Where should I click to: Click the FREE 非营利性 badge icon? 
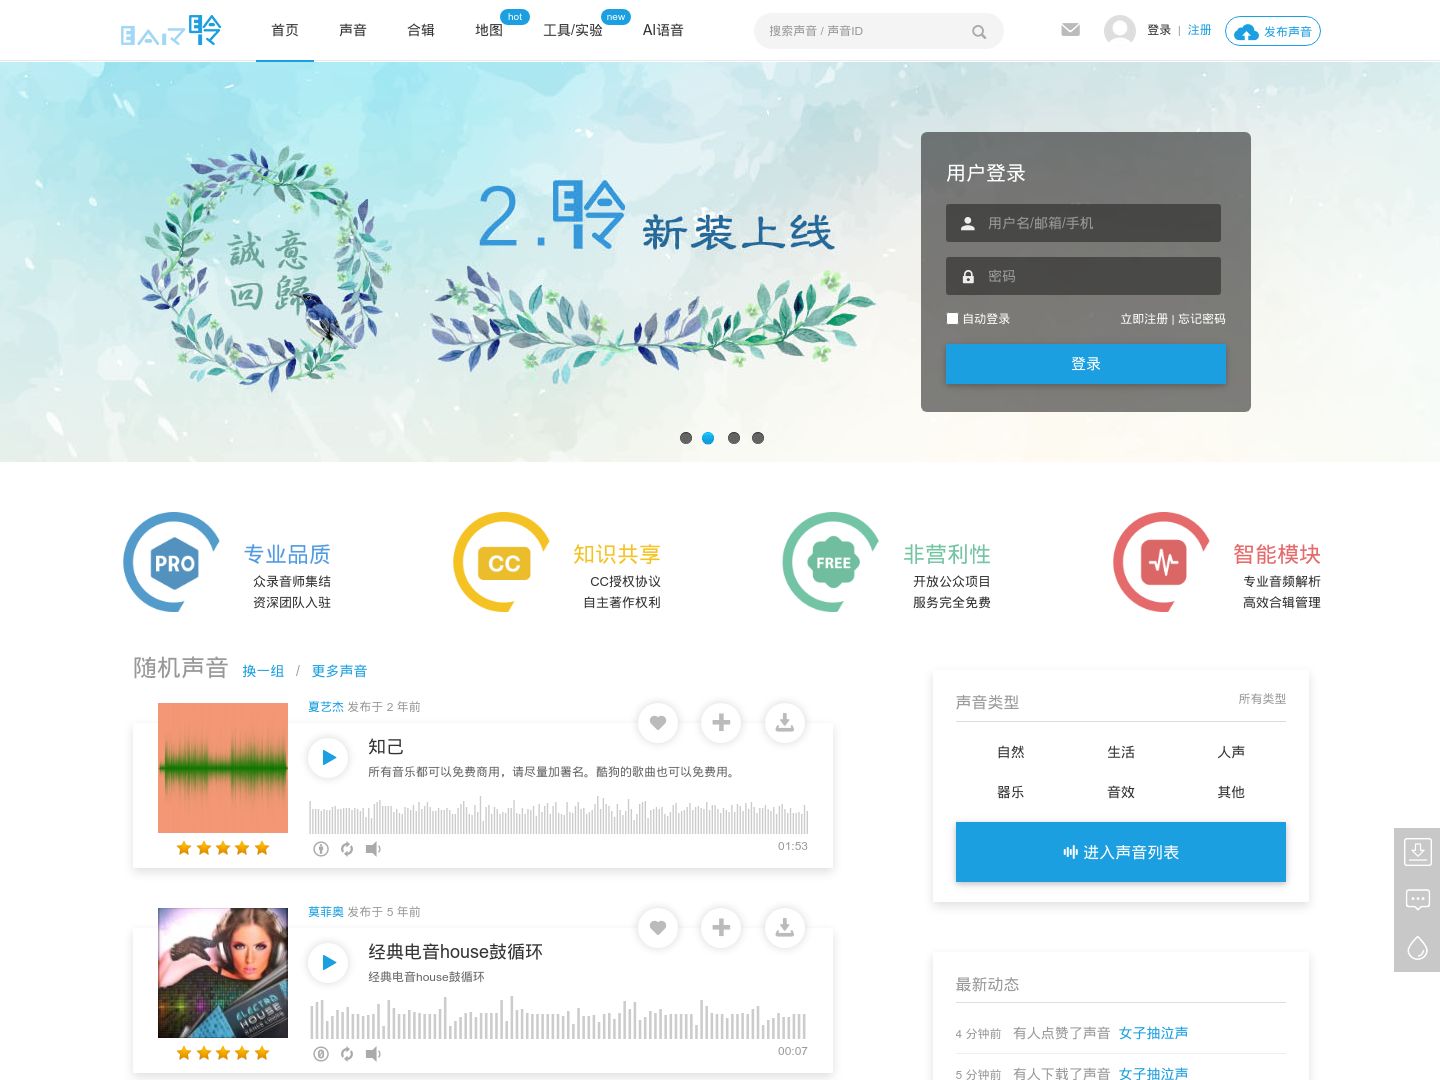click(x=833, y=562)
